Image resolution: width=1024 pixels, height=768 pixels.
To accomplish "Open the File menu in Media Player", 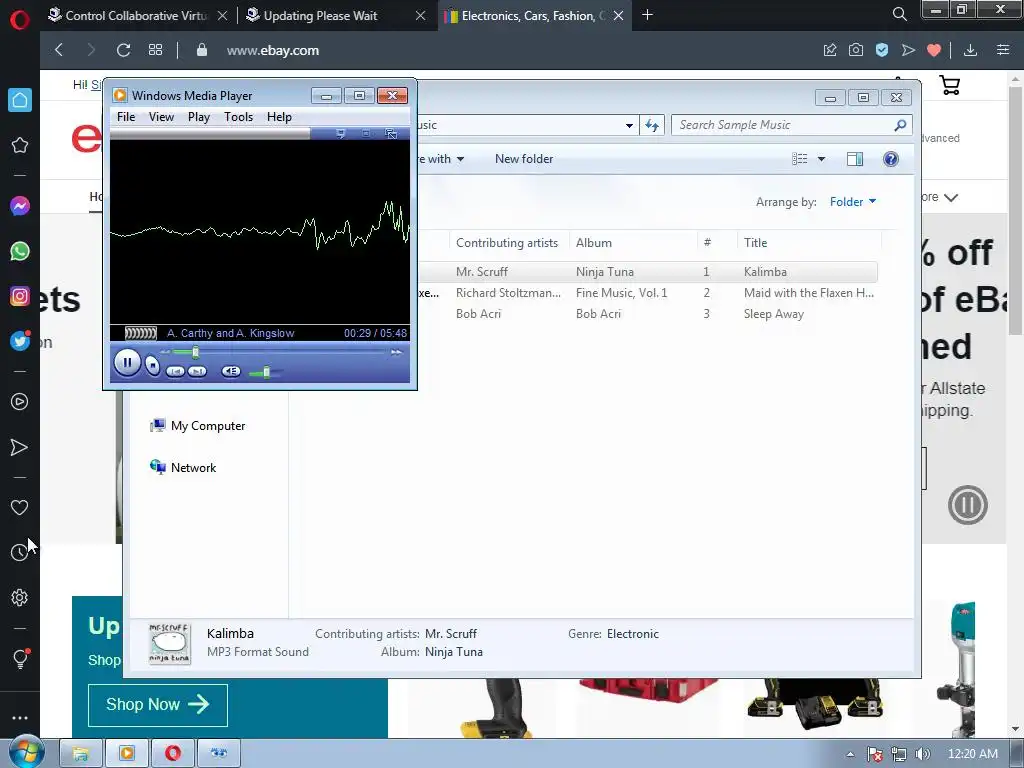I will [126, 117].
